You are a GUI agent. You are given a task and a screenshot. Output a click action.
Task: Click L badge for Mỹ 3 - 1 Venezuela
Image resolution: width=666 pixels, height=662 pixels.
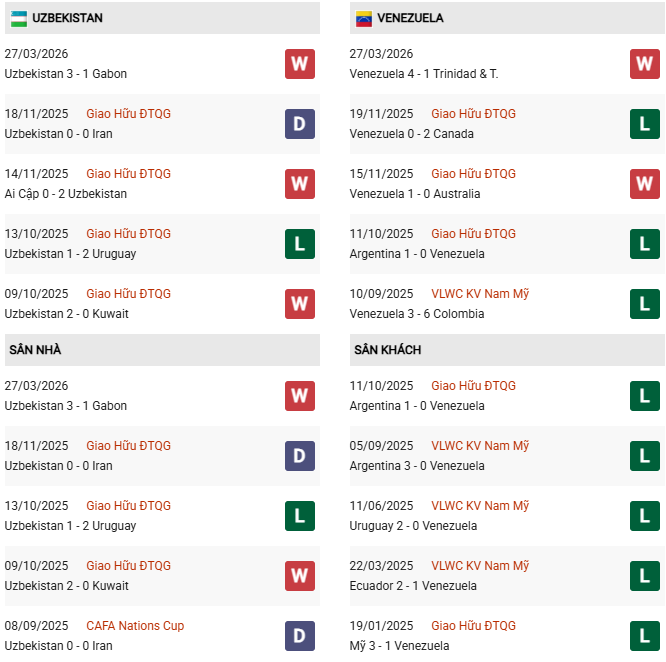[645, 636]
